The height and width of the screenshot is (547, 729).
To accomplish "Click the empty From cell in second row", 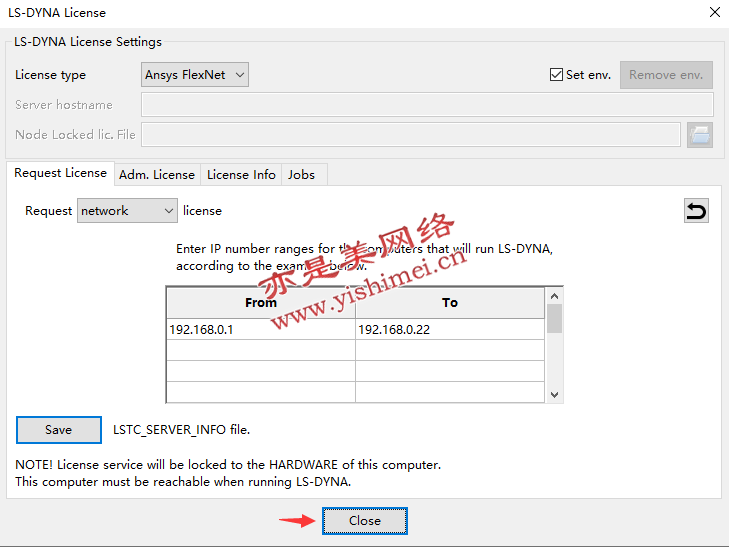I will tap(261, 350).
